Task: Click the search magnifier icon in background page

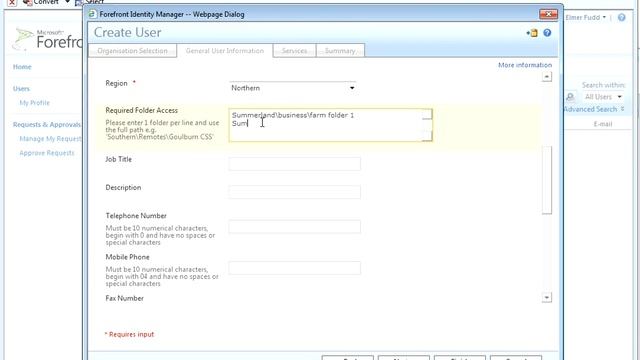Action: click(x=570, y=97)
